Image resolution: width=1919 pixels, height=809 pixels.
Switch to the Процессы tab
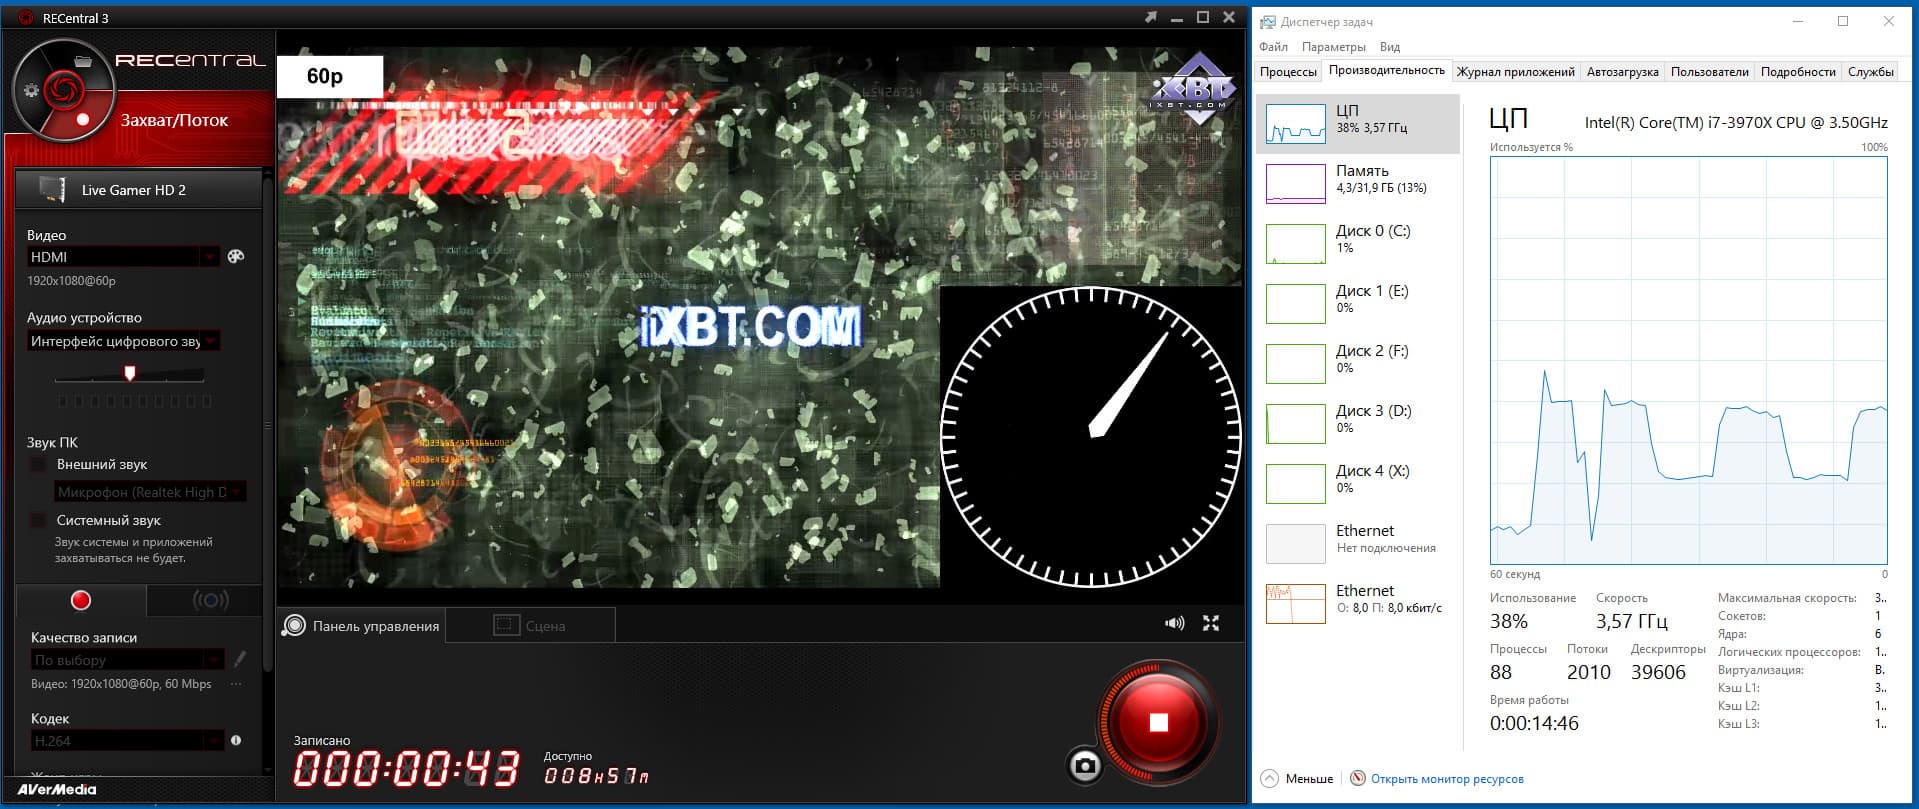click(1288, 72)
